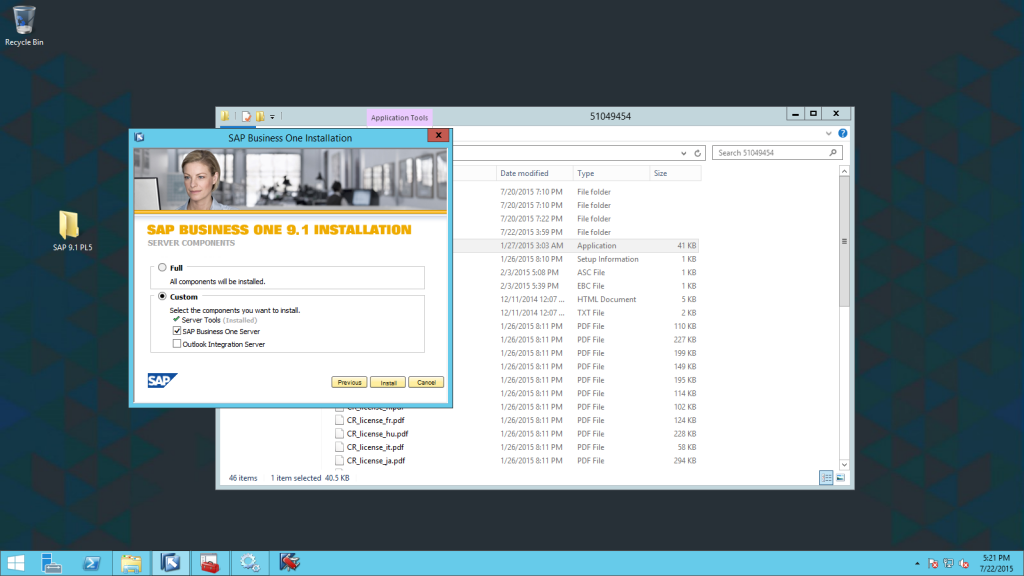Select the HTML Document file row
Screen dimensions: 1024x576
tap(575, 299)
